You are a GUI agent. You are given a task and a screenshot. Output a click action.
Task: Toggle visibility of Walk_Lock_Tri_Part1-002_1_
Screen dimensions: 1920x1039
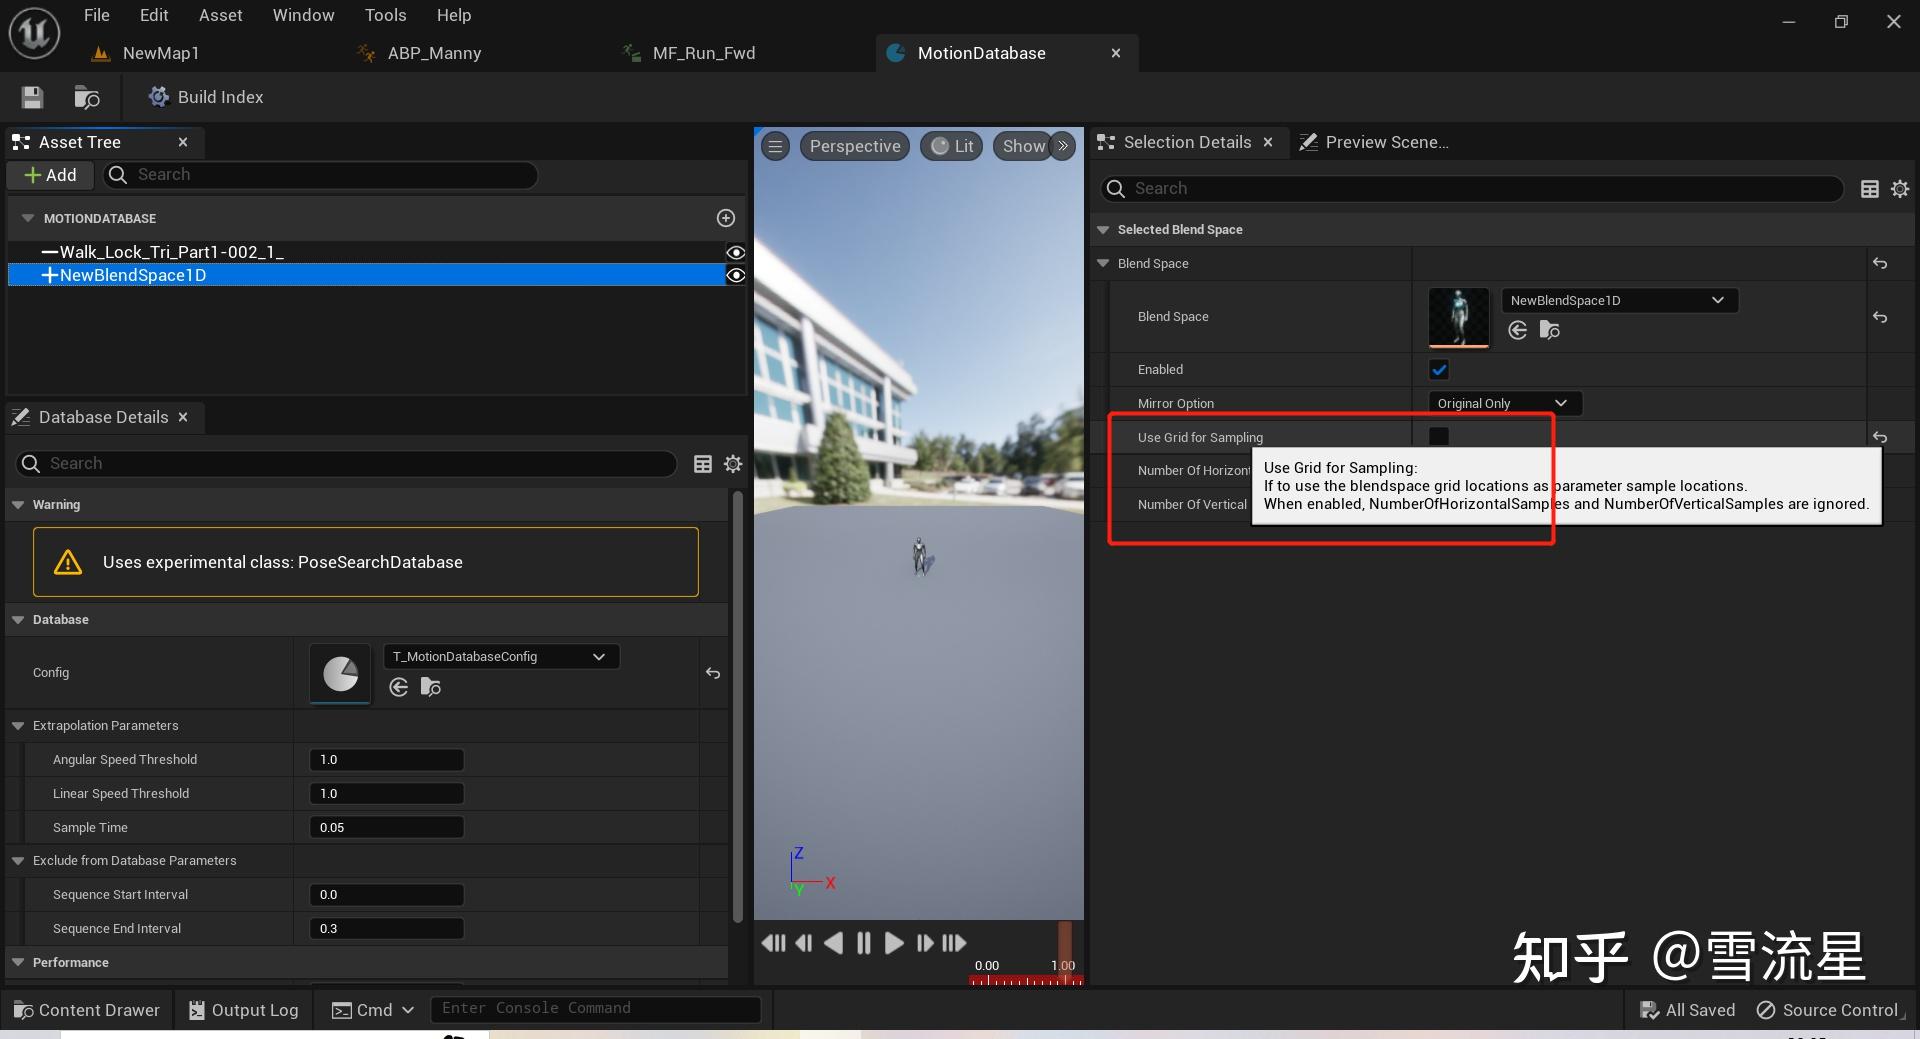[736, 252]
